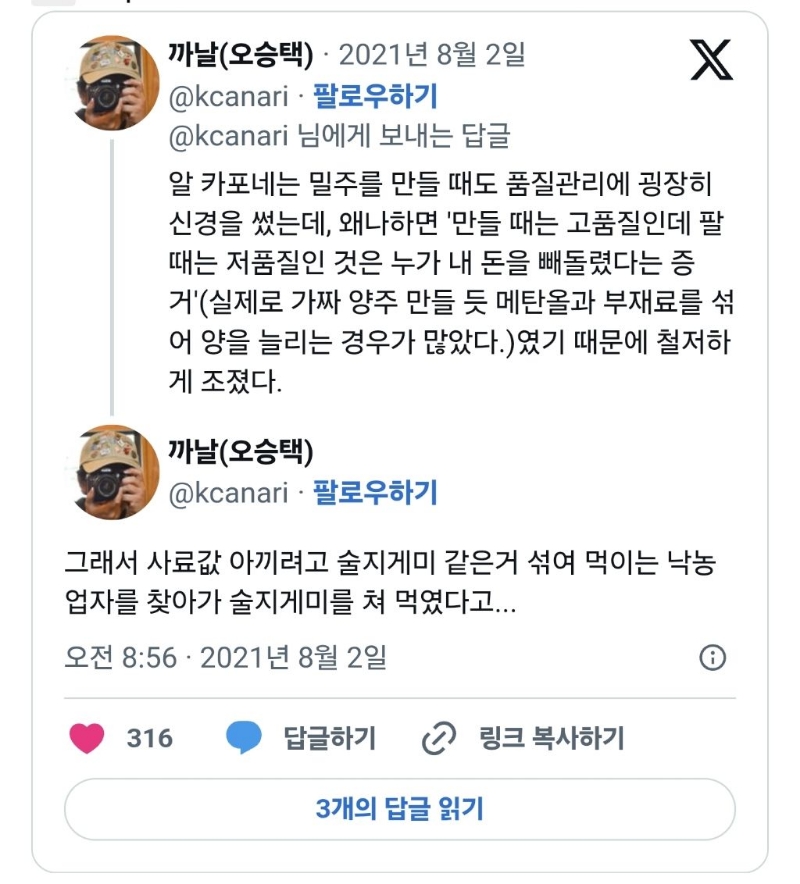Click the @kcanari handle in the lower tweet
This screenshot has width=800, height=884.
point(229,492)
